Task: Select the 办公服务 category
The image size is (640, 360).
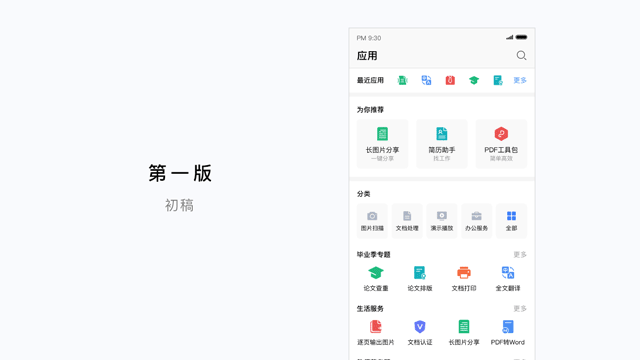Action: pos(476,221)
